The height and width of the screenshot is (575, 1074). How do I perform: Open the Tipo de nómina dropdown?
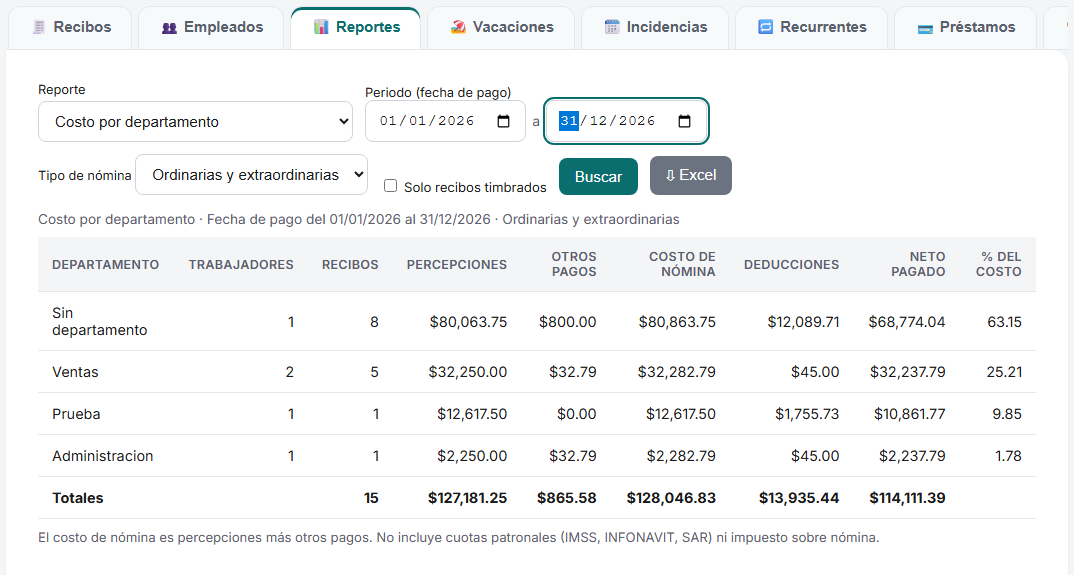pyautogui.click(x=251, y=175)
